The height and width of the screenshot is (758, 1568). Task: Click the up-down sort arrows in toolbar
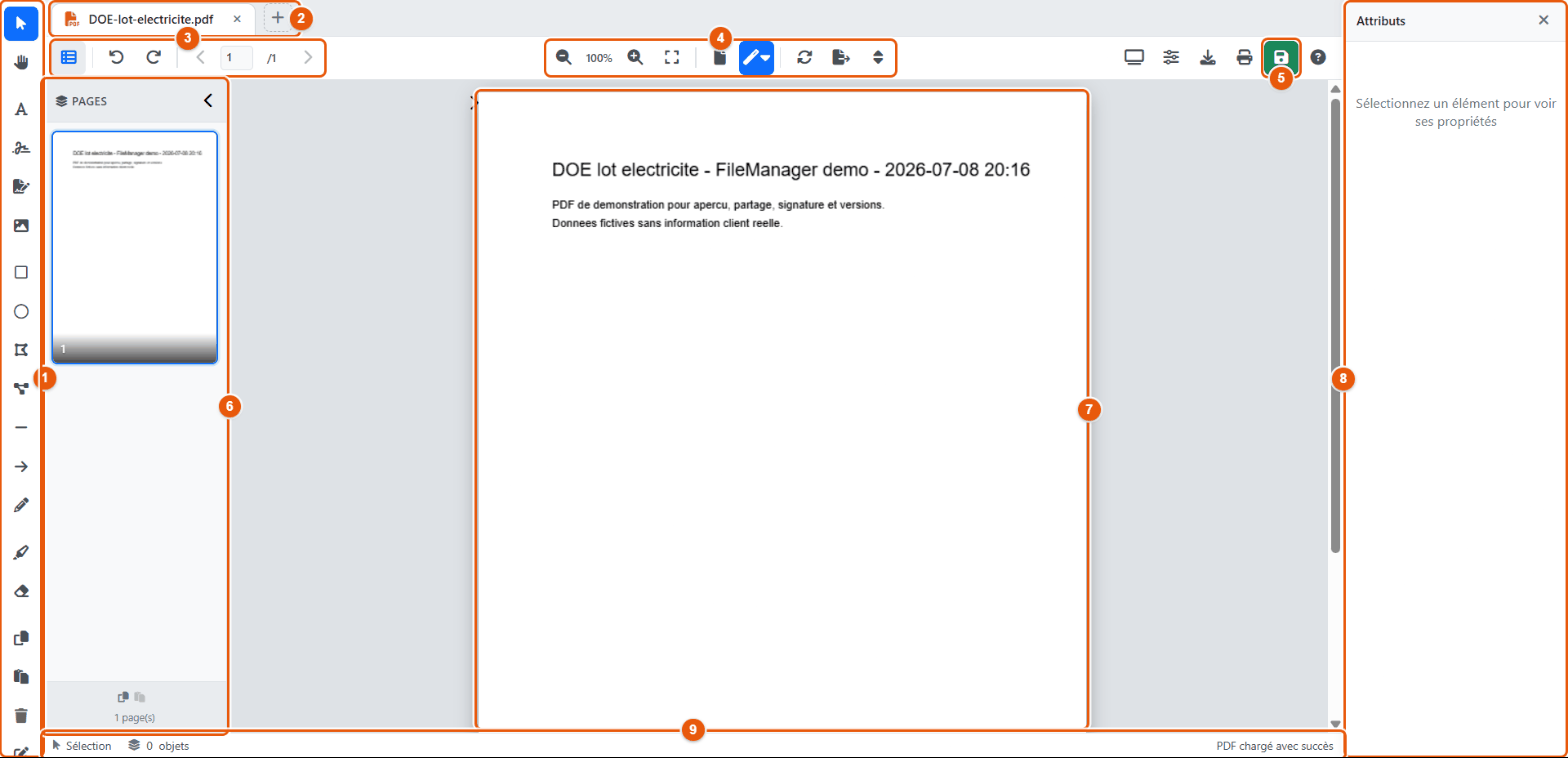pos(878,58)
